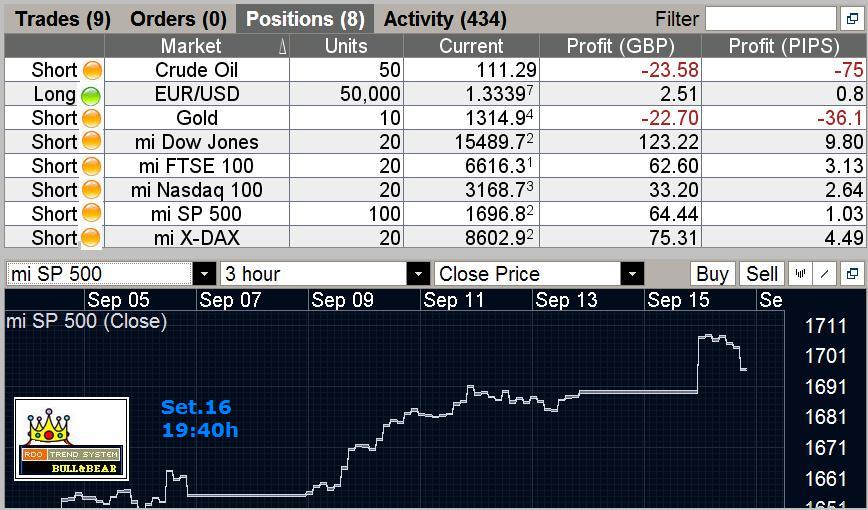Screen dimensions: 868x510
Task: Click the orange icon in mi FTSE 100 row
Action: tap(92, 166)
